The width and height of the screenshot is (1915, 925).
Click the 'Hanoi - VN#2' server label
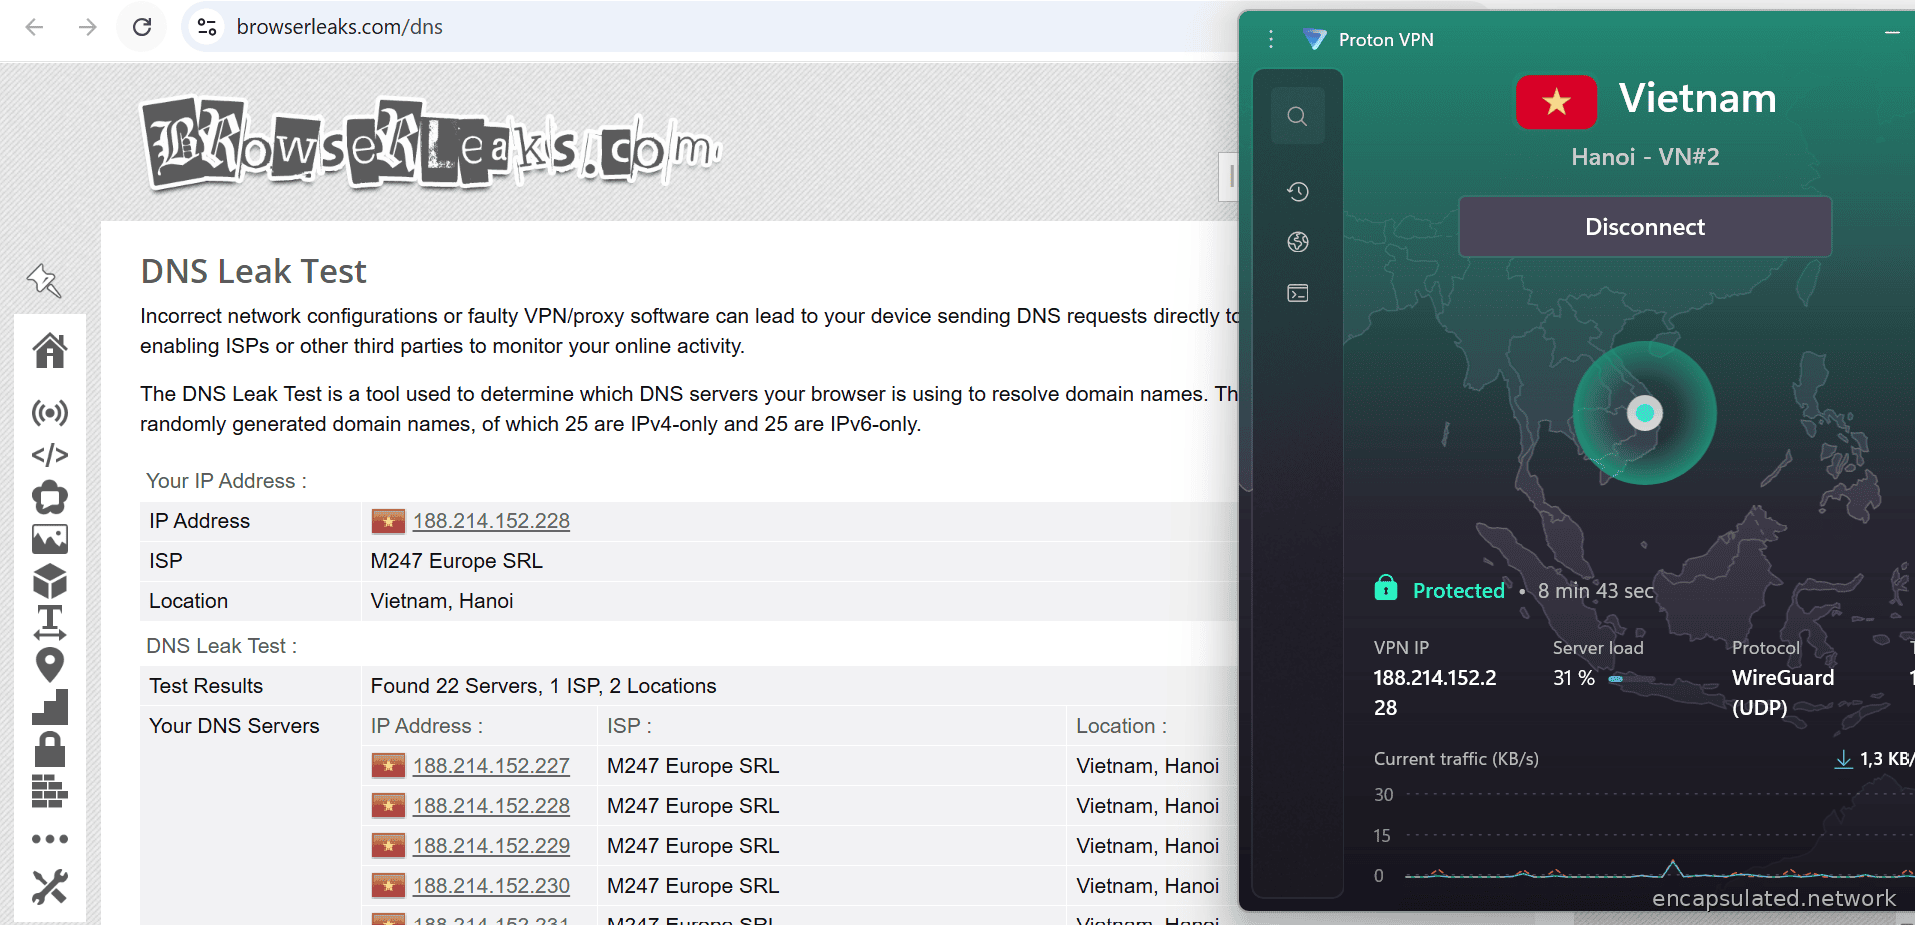1645,157
